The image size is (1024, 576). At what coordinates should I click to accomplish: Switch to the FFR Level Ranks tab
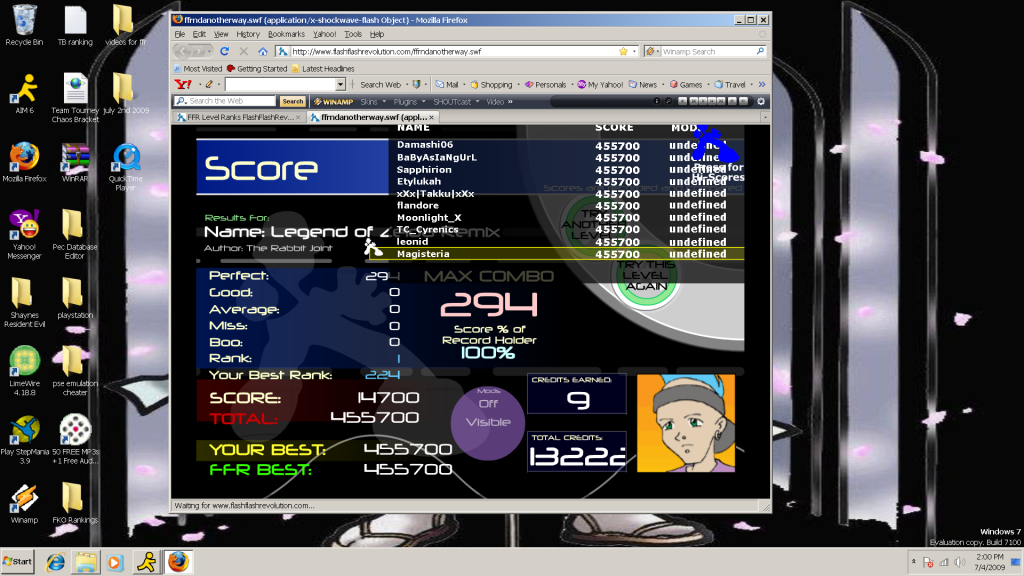(240, 117)
